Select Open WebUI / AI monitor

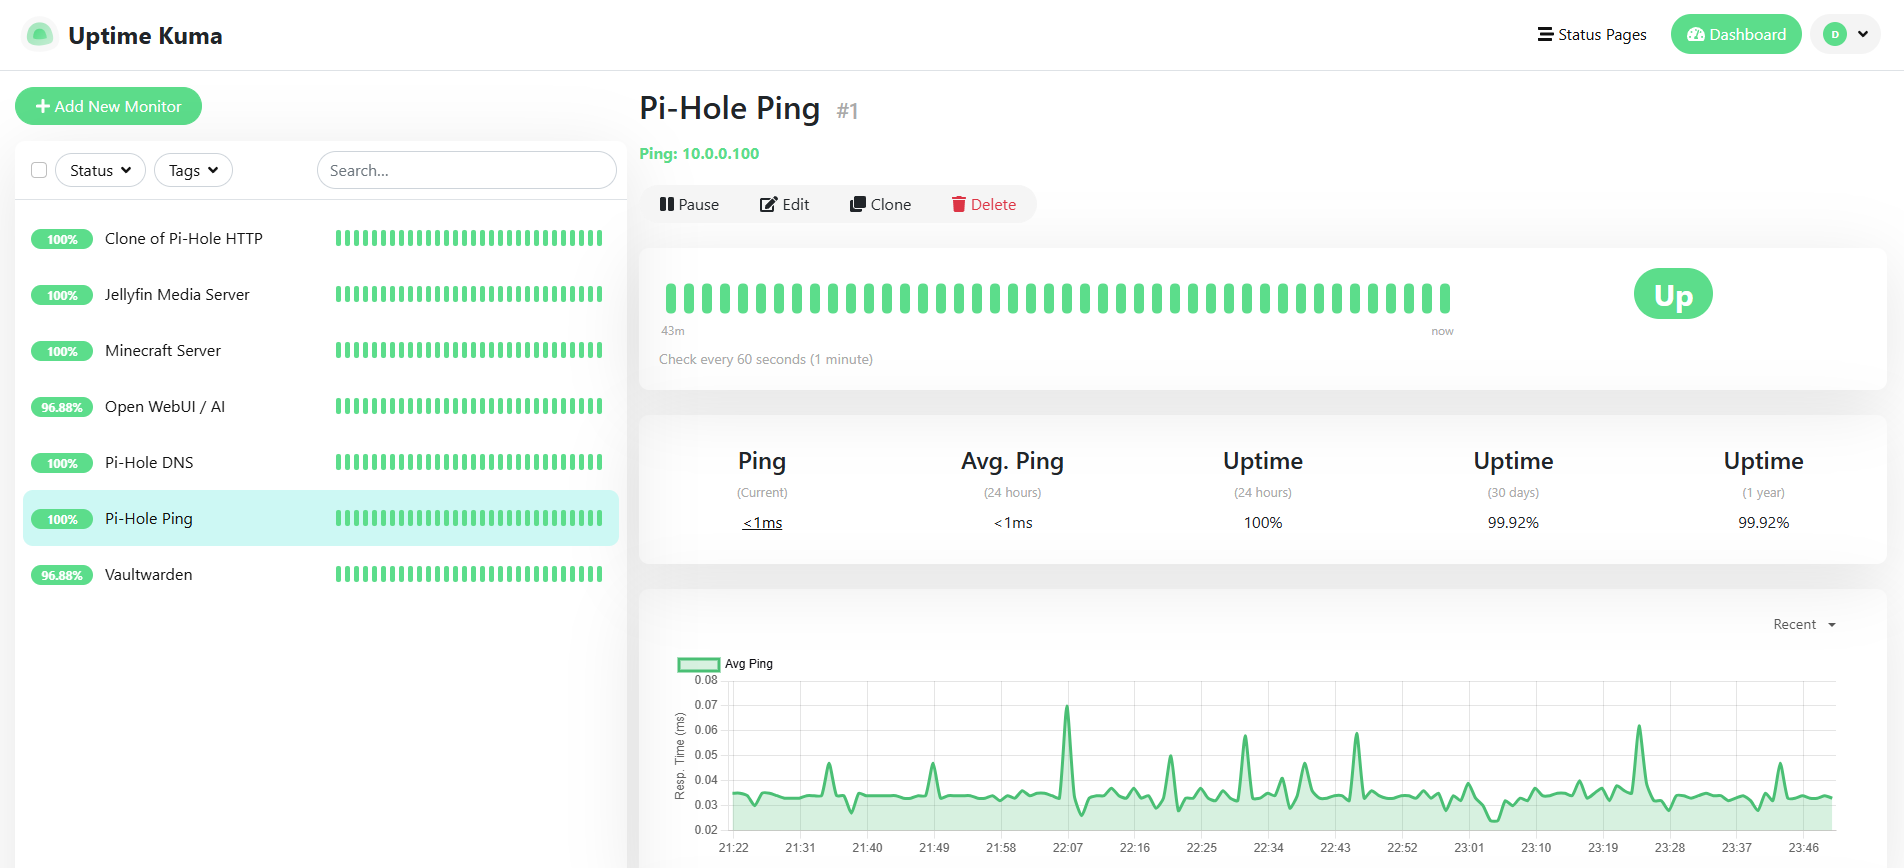coord(321,406)
